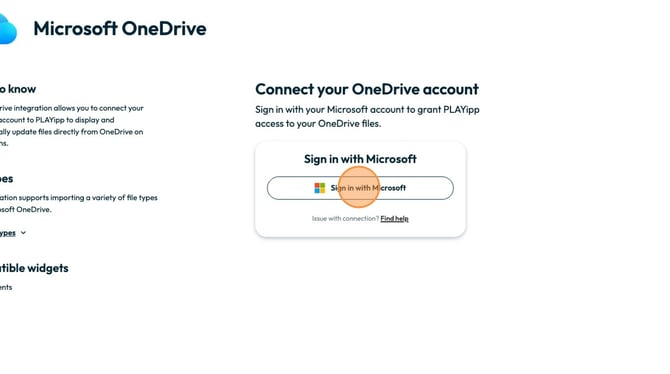Click the Microsoft OneDrive page title
This screenshot has width=670, height=374.
pyautogui.click(x=120, y=29)
